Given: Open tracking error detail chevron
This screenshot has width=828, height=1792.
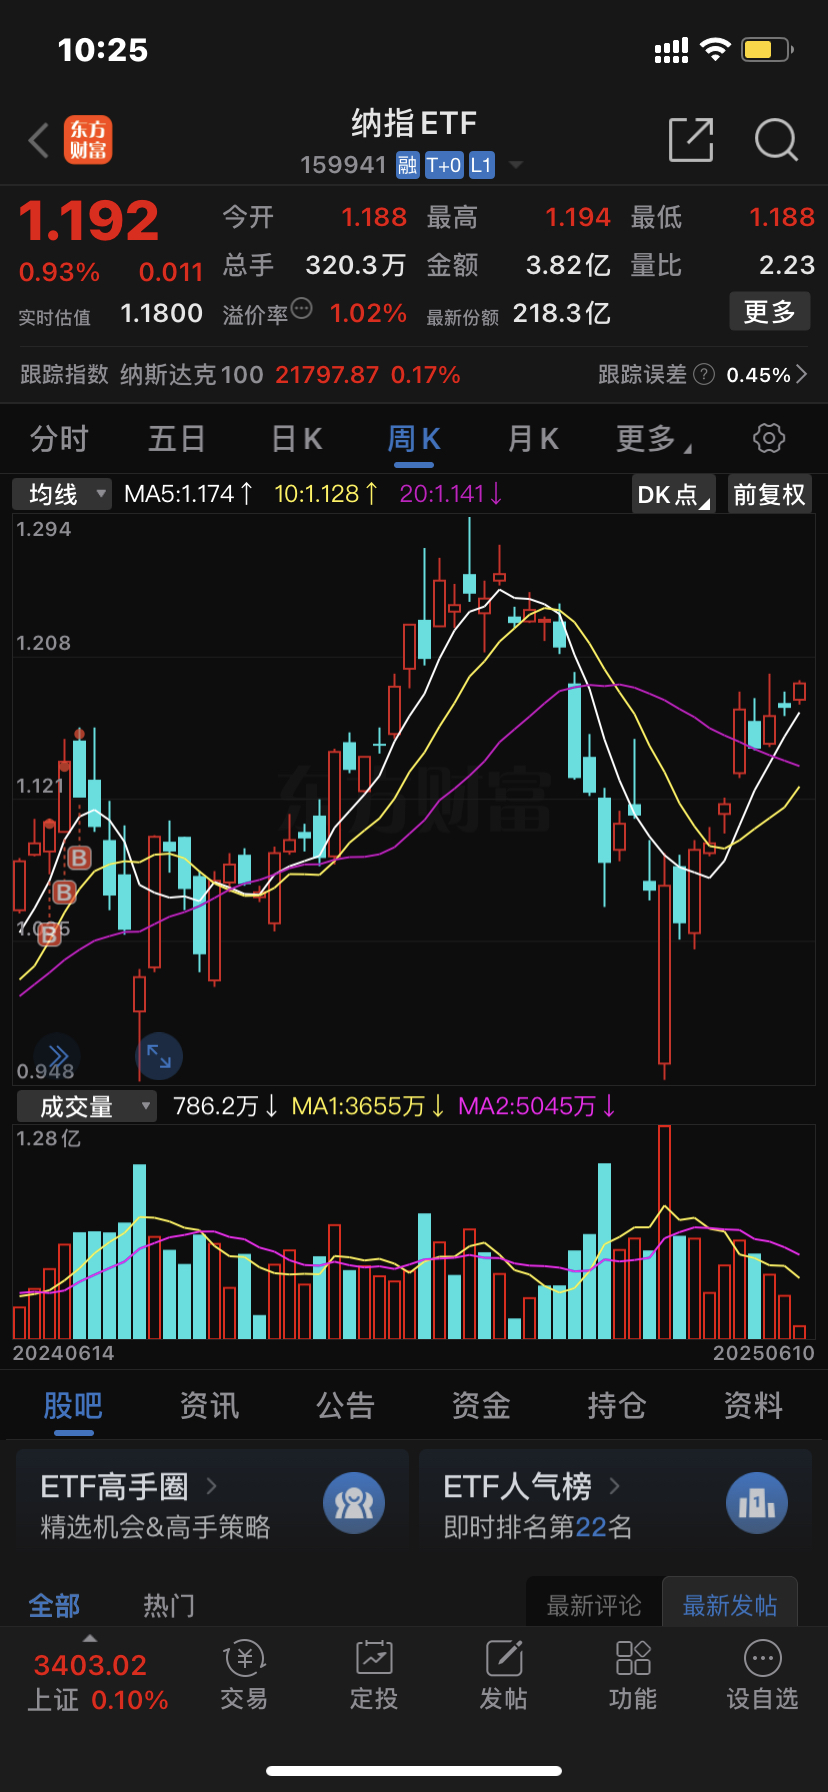Looking at the screenshot, I should 801,374.
